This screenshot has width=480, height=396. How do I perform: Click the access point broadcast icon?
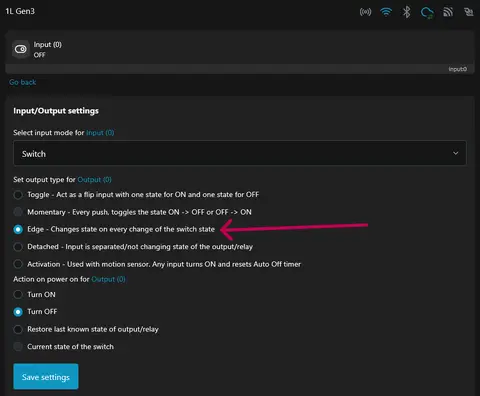(365, 12)
